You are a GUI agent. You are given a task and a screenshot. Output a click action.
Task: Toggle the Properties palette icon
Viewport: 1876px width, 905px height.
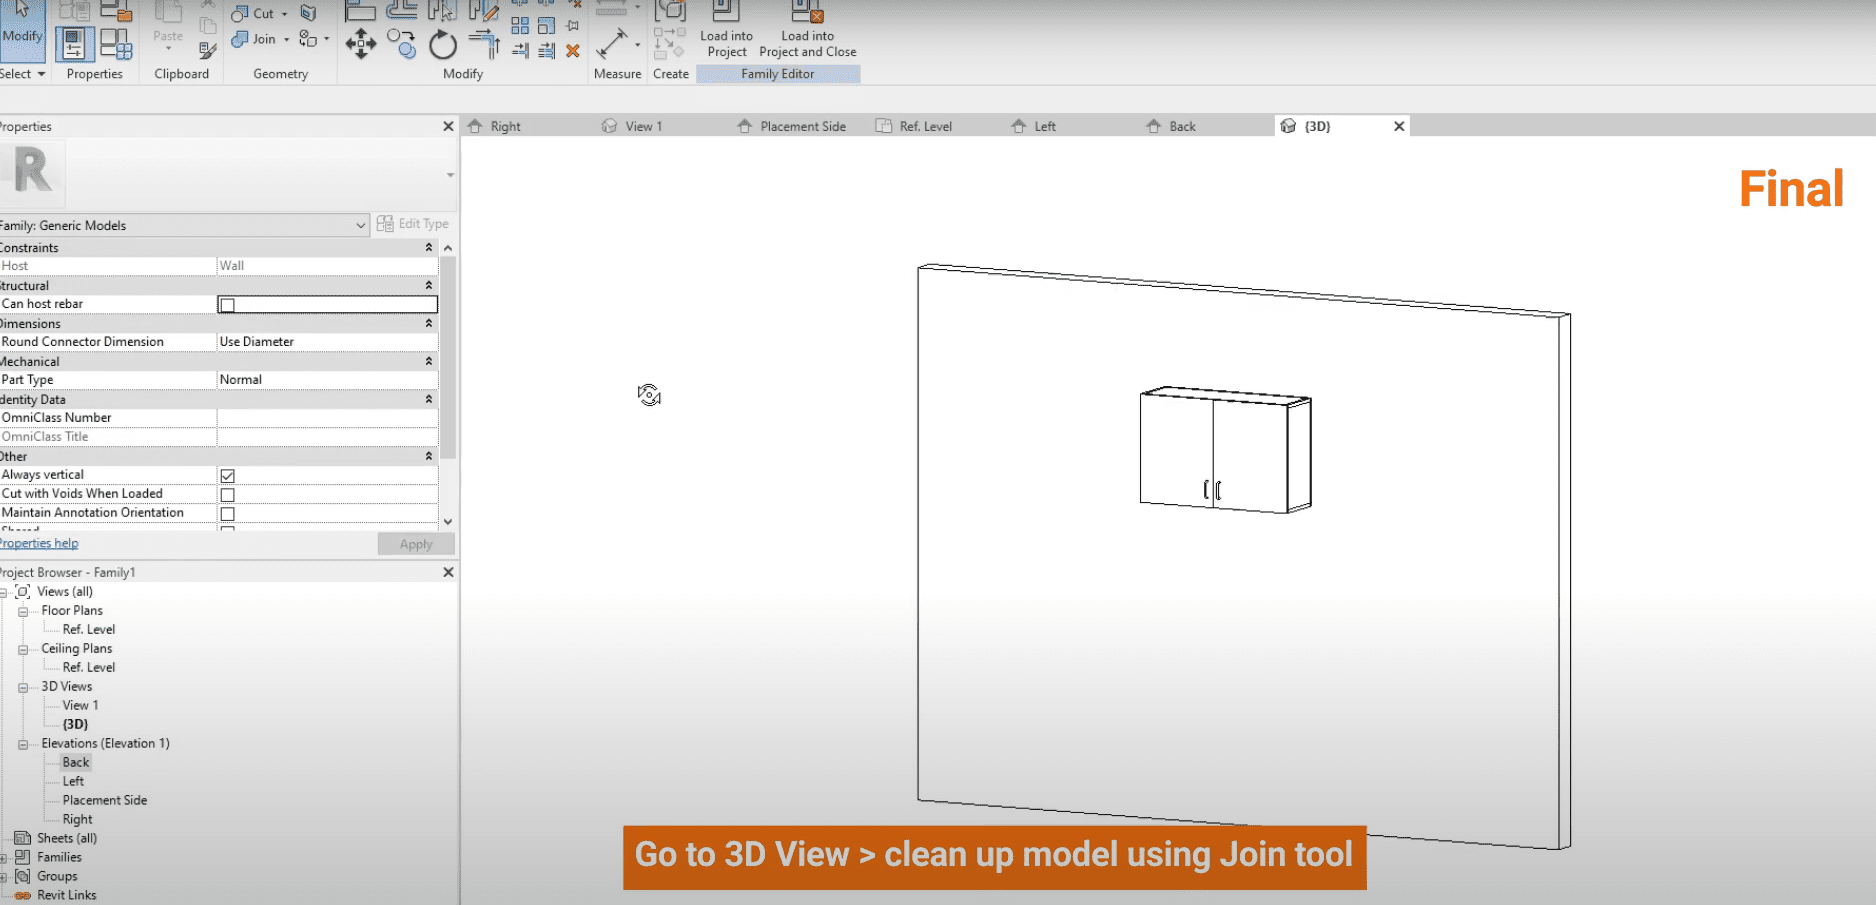(x=74, y=44)
